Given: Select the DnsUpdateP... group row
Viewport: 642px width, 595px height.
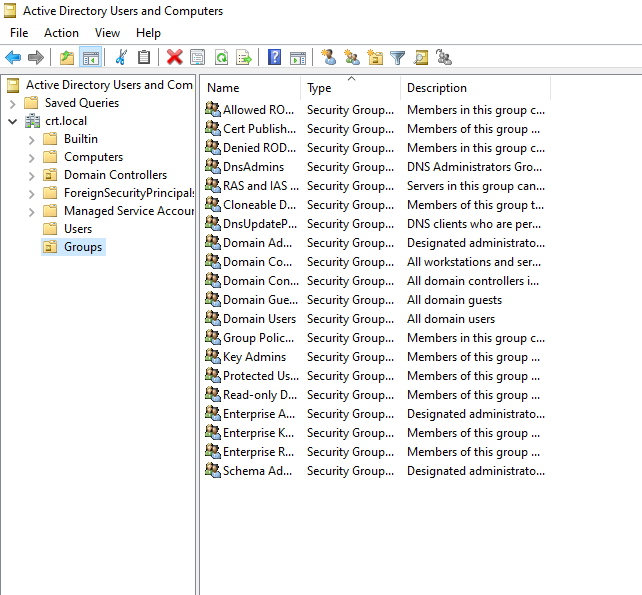Looking at the screenshot, I should click(375, 224).
